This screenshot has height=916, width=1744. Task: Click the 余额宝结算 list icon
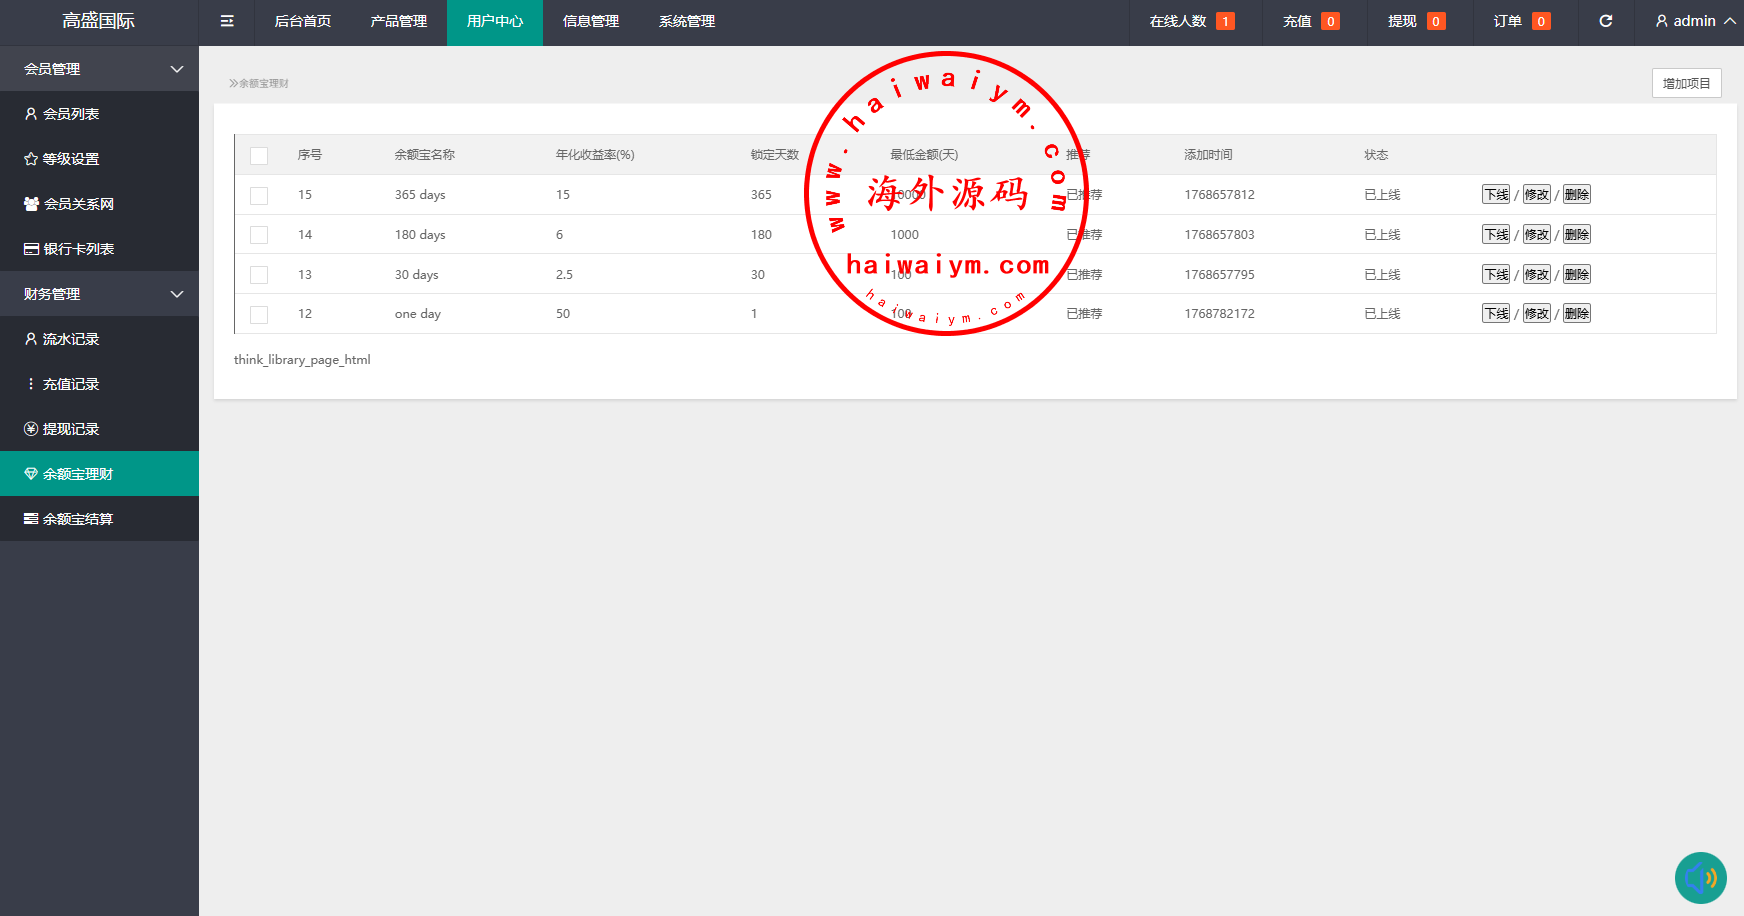[31, 519]
